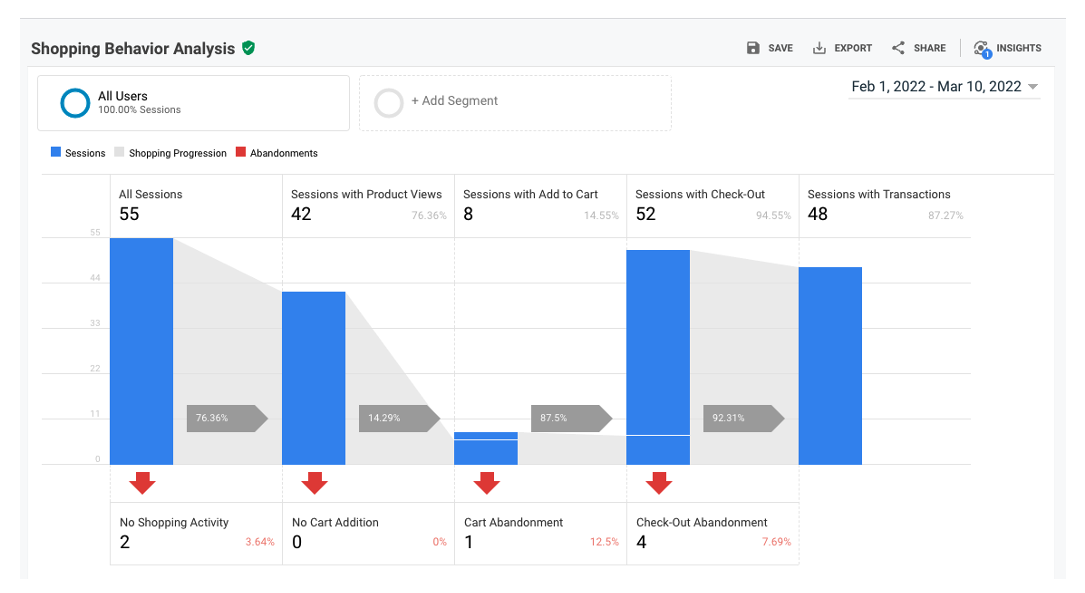Select the All Sessions funnel bar
1085x593 pixels.
point(141,350)
